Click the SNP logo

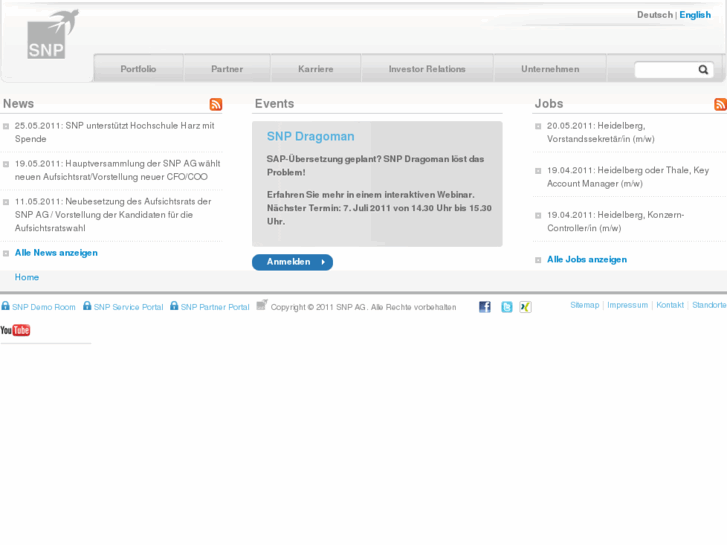52,34
